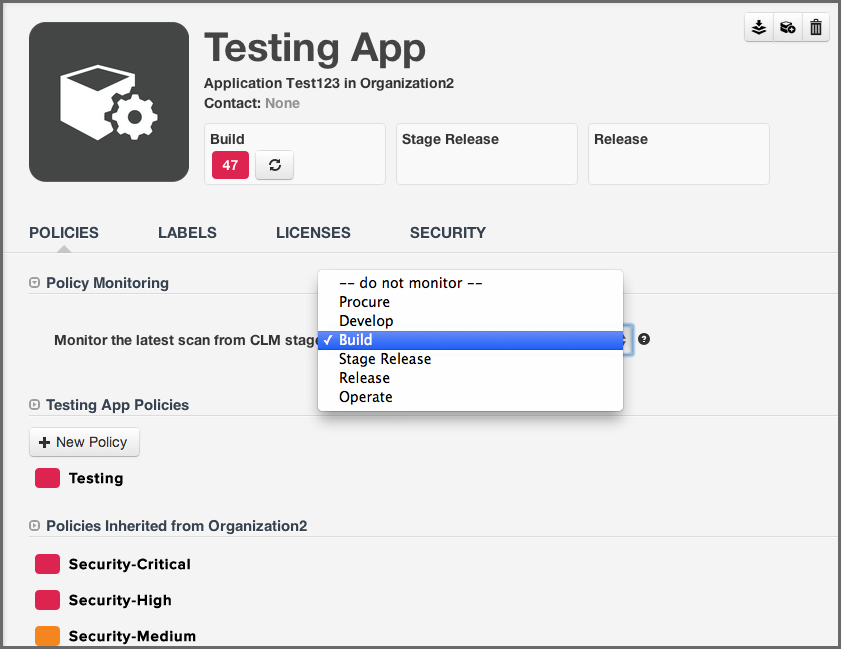Click the New Policy button
The width and height of the screenshot is (841, 649).
84,442
